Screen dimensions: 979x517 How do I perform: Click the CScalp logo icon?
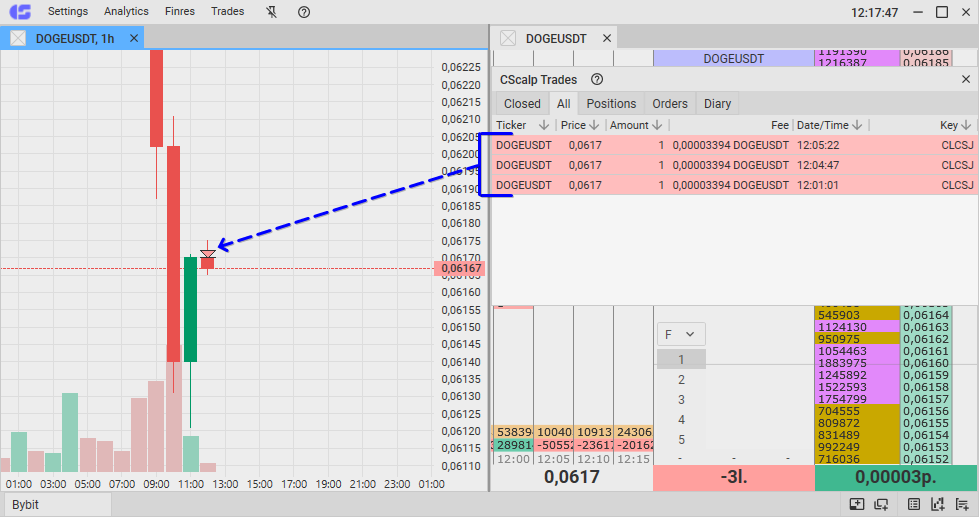(x=20, y=12)
